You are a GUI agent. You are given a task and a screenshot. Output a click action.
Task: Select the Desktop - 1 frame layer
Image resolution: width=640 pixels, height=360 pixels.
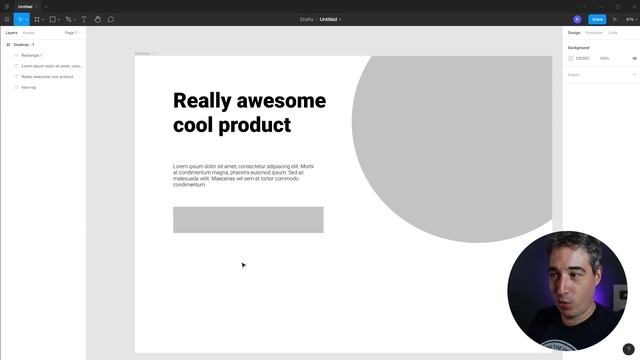[x=24, y=44]
